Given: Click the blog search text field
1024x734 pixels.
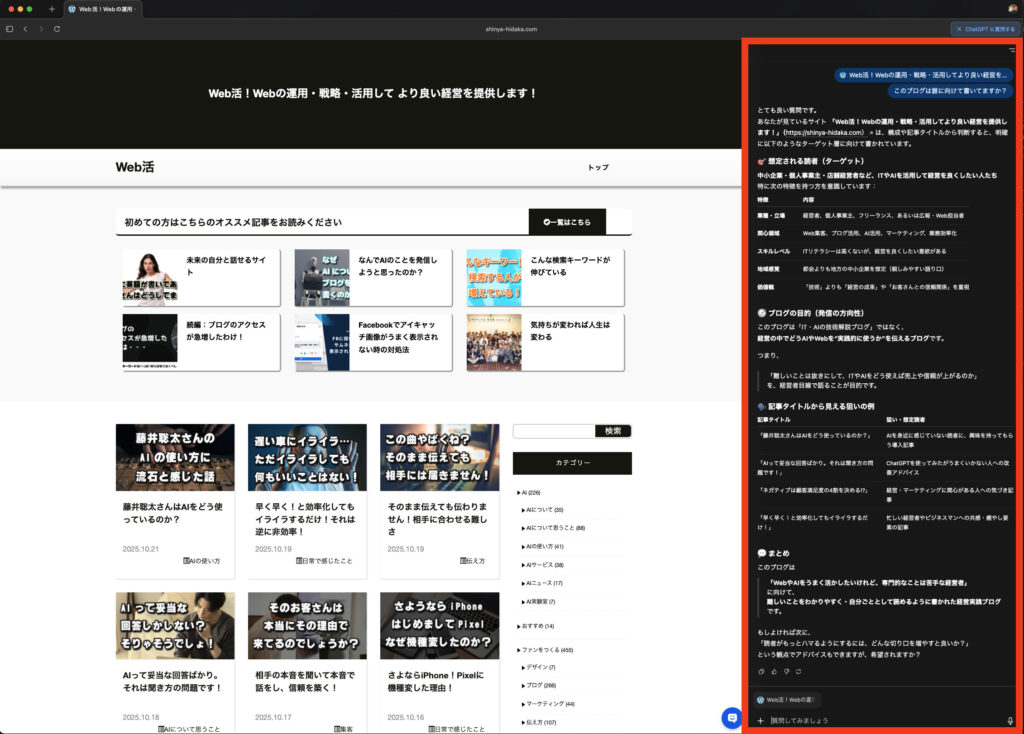Looking at the screenshot, I should (x=553, y=431).
